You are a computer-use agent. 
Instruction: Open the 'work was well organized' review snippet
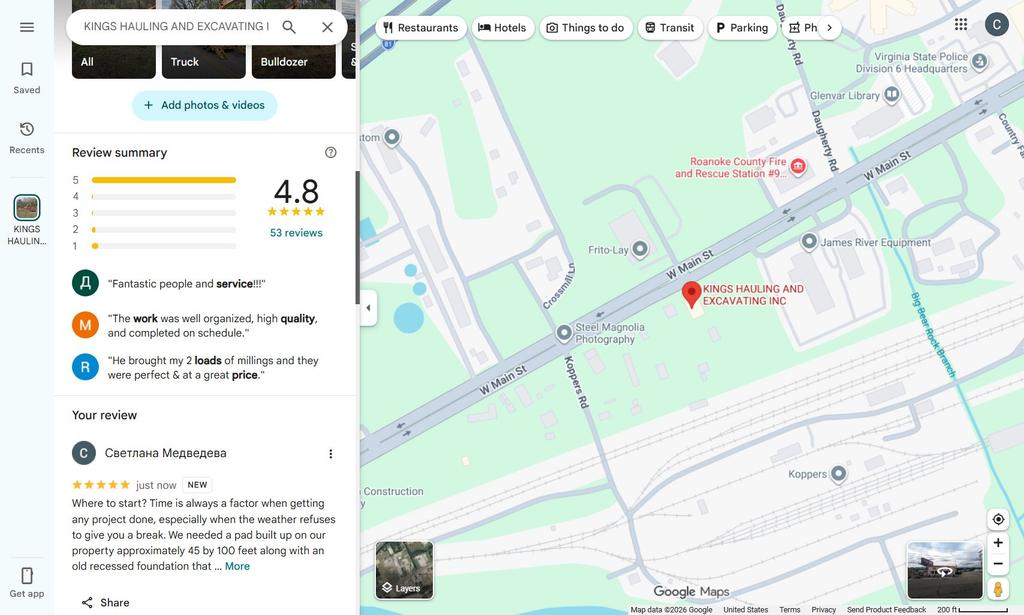212,325
